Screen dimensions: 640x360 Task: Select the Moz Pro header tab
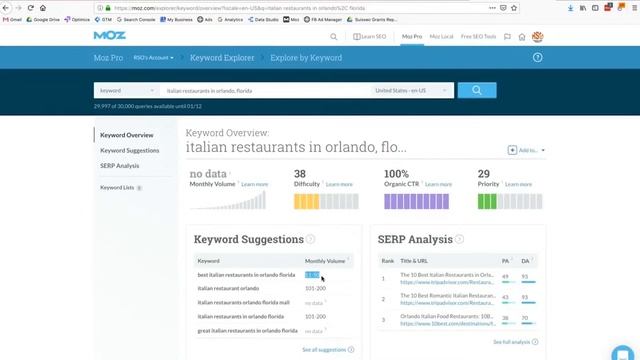(x=412, y=36)
